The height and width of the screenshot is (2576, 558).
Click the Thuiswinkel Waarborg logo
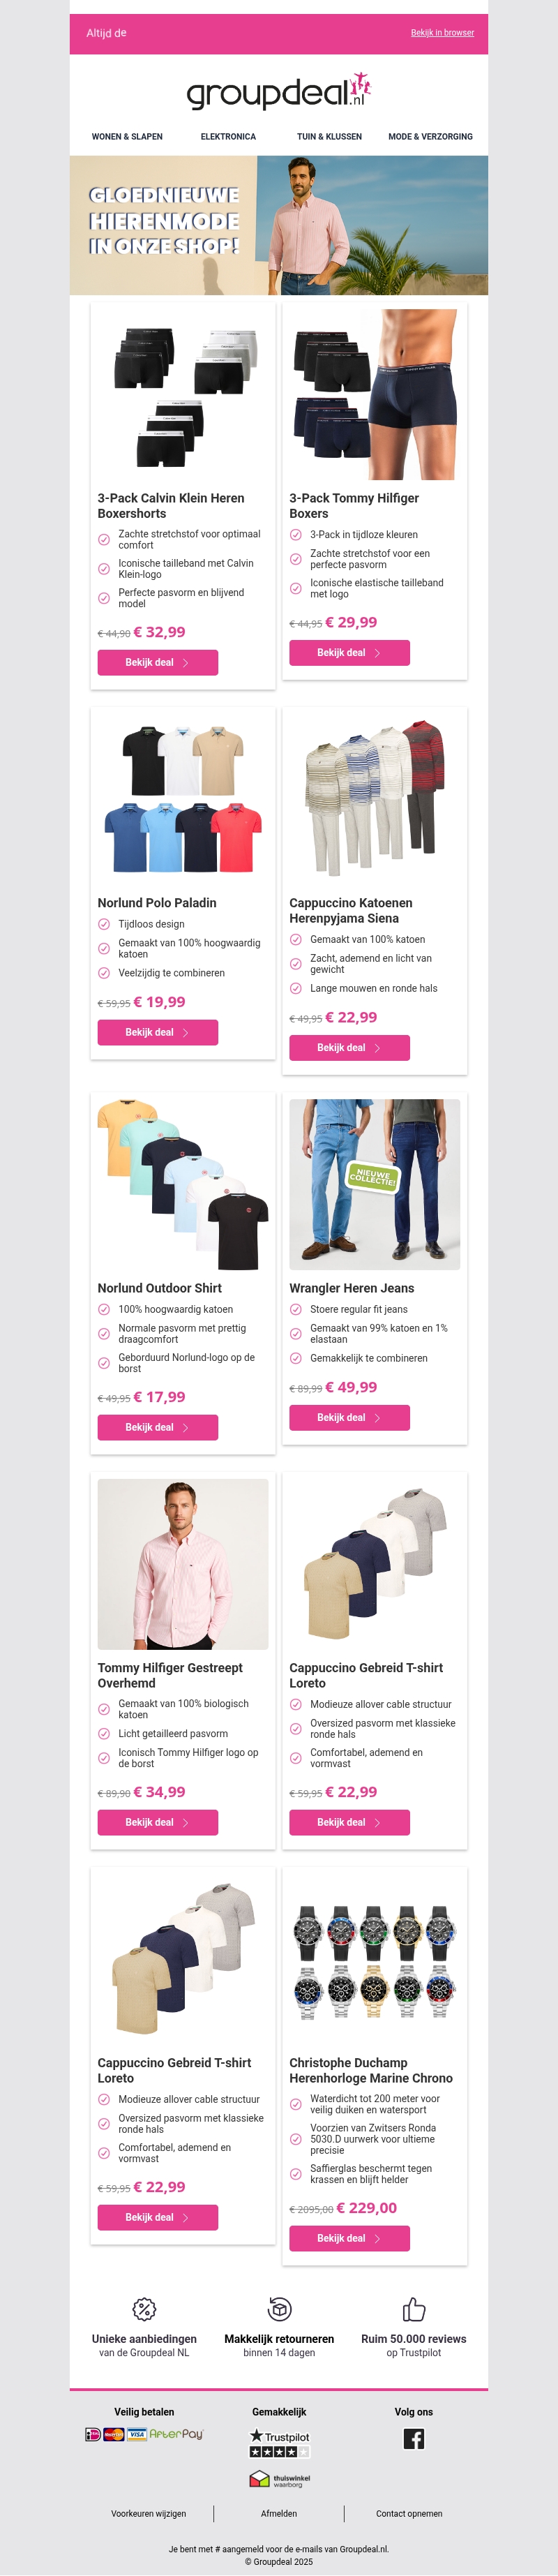279,2479
